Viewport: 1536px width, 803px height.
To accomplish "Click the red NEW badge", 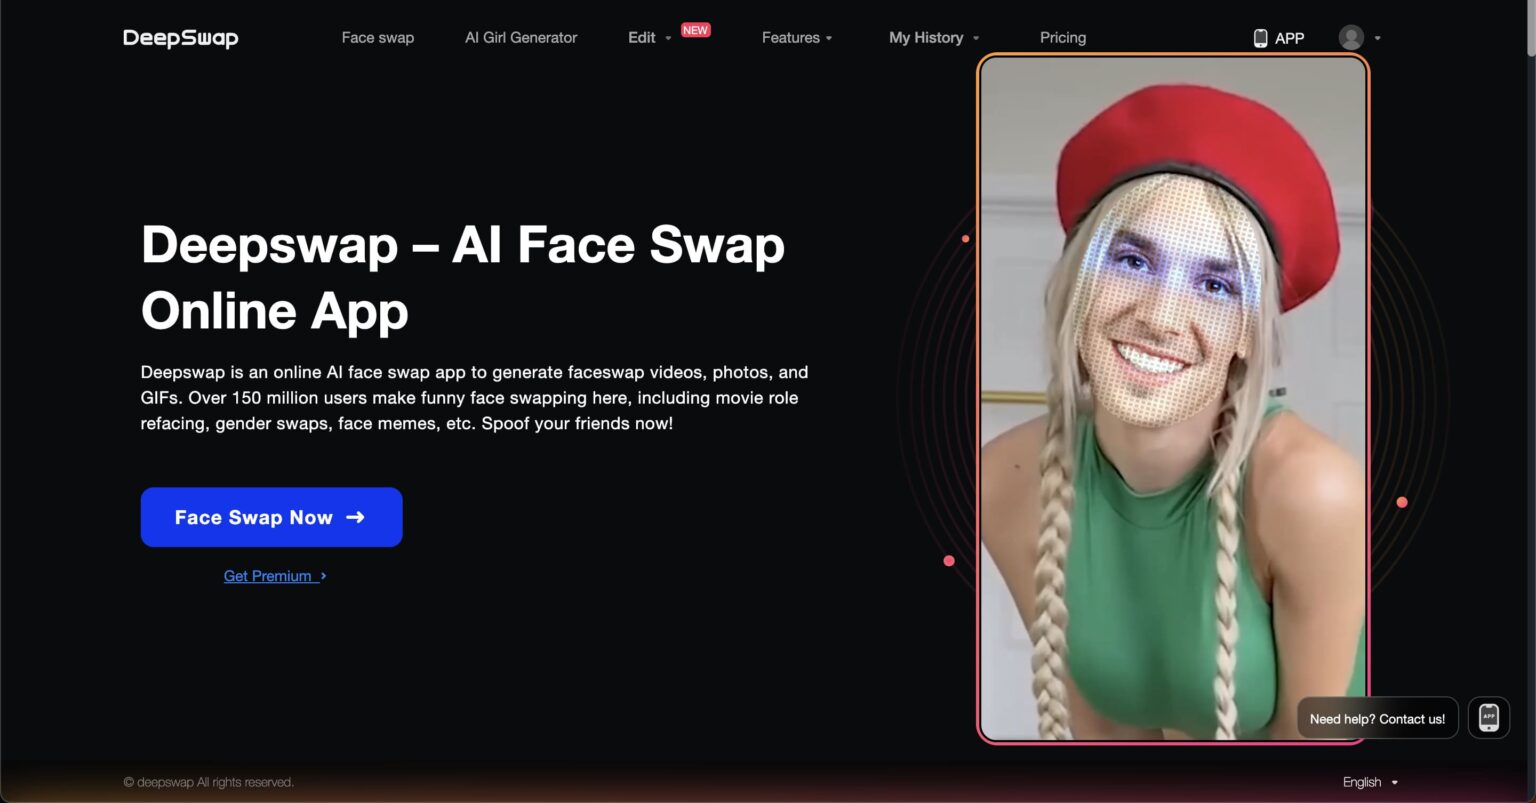I will tap(695, 30).
